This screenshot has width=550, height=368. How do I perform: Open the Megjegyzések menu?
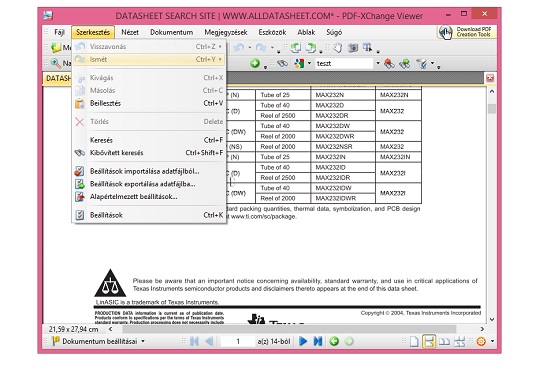tap(226, 32)
